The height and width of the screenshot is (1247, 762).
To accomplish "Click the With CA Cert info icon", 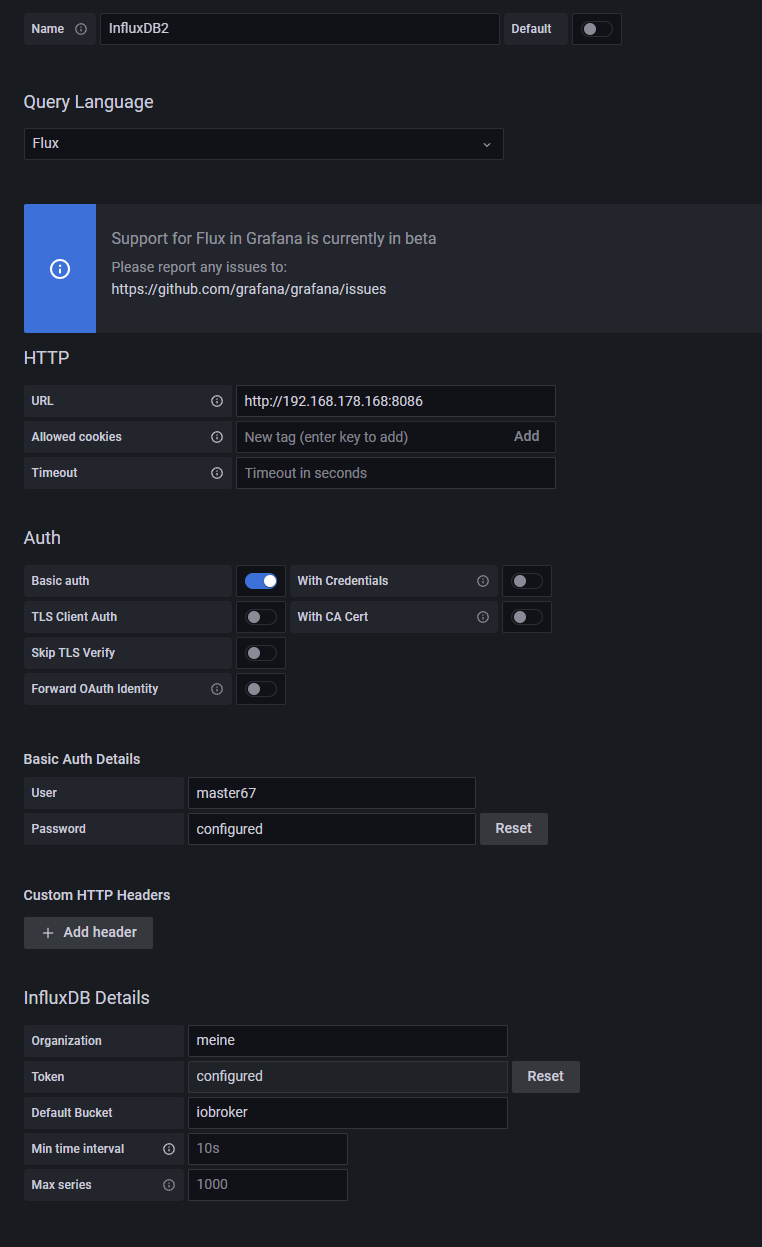I will 483,617.
